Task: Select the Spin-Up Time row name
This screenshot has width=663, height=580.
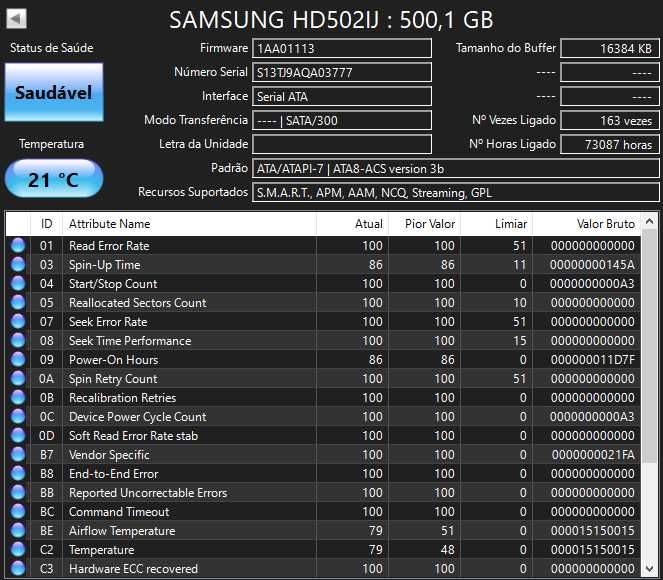Action: tap(104, 265)
